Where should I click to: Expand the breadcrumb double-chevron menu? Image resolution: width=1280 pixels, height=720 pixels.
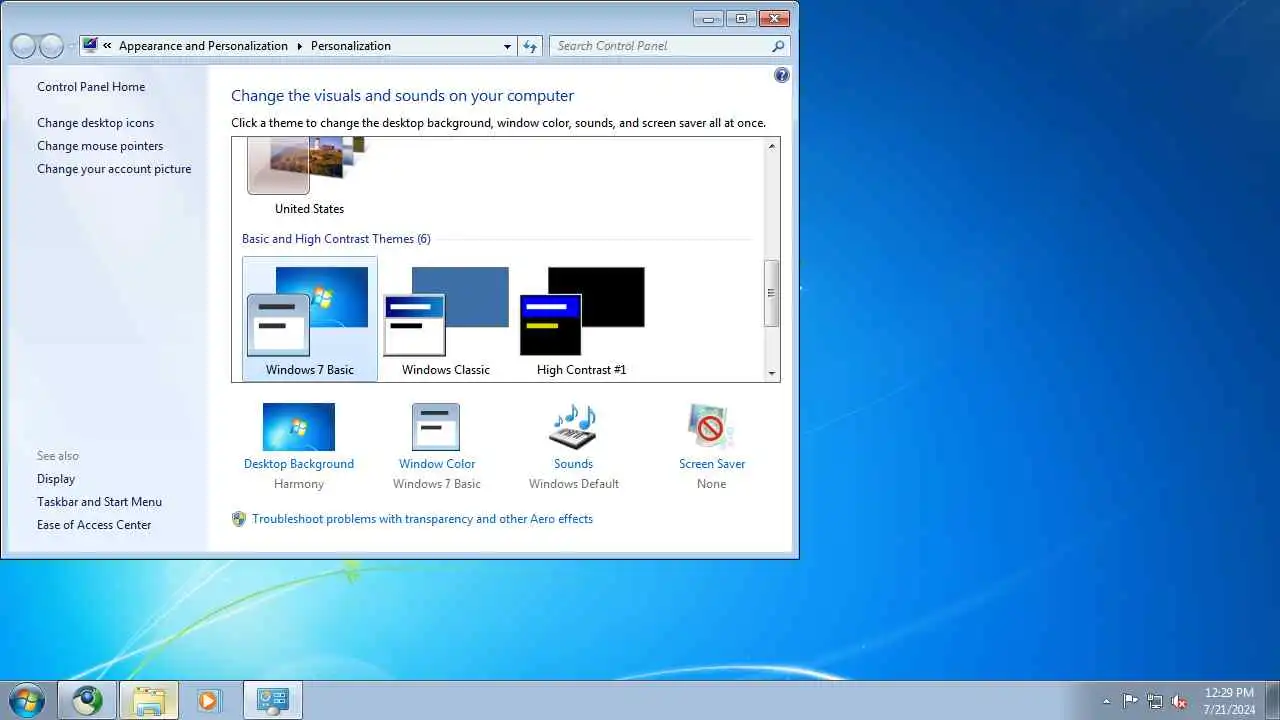[107, 46]
